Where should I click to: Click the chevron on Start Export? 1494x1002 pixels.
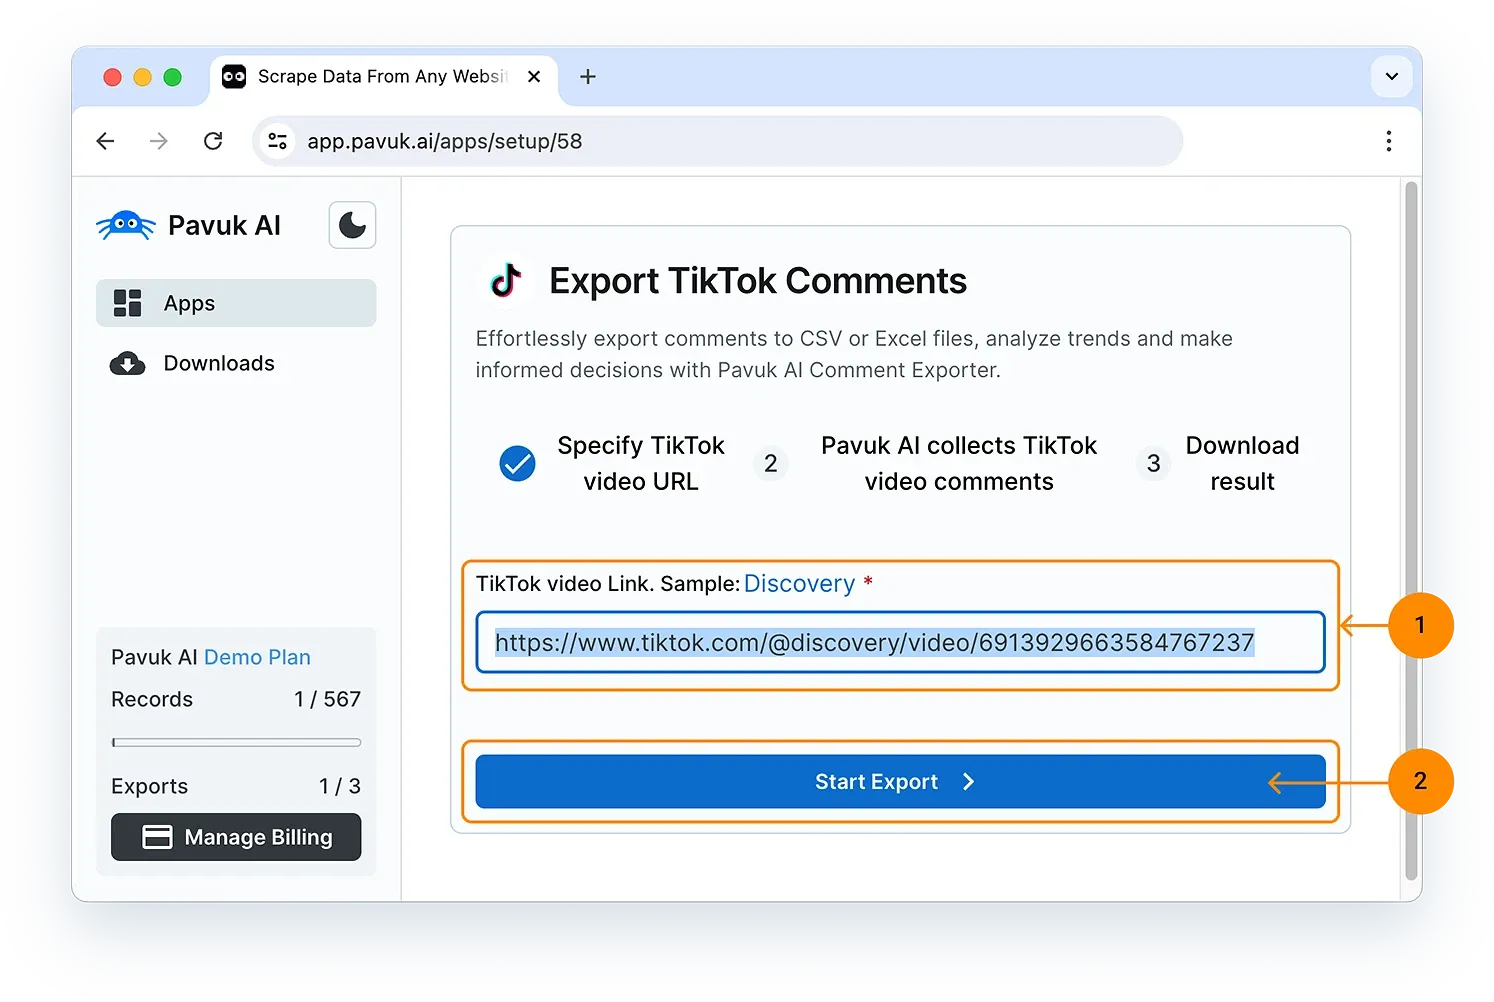[x=968, y=782]
